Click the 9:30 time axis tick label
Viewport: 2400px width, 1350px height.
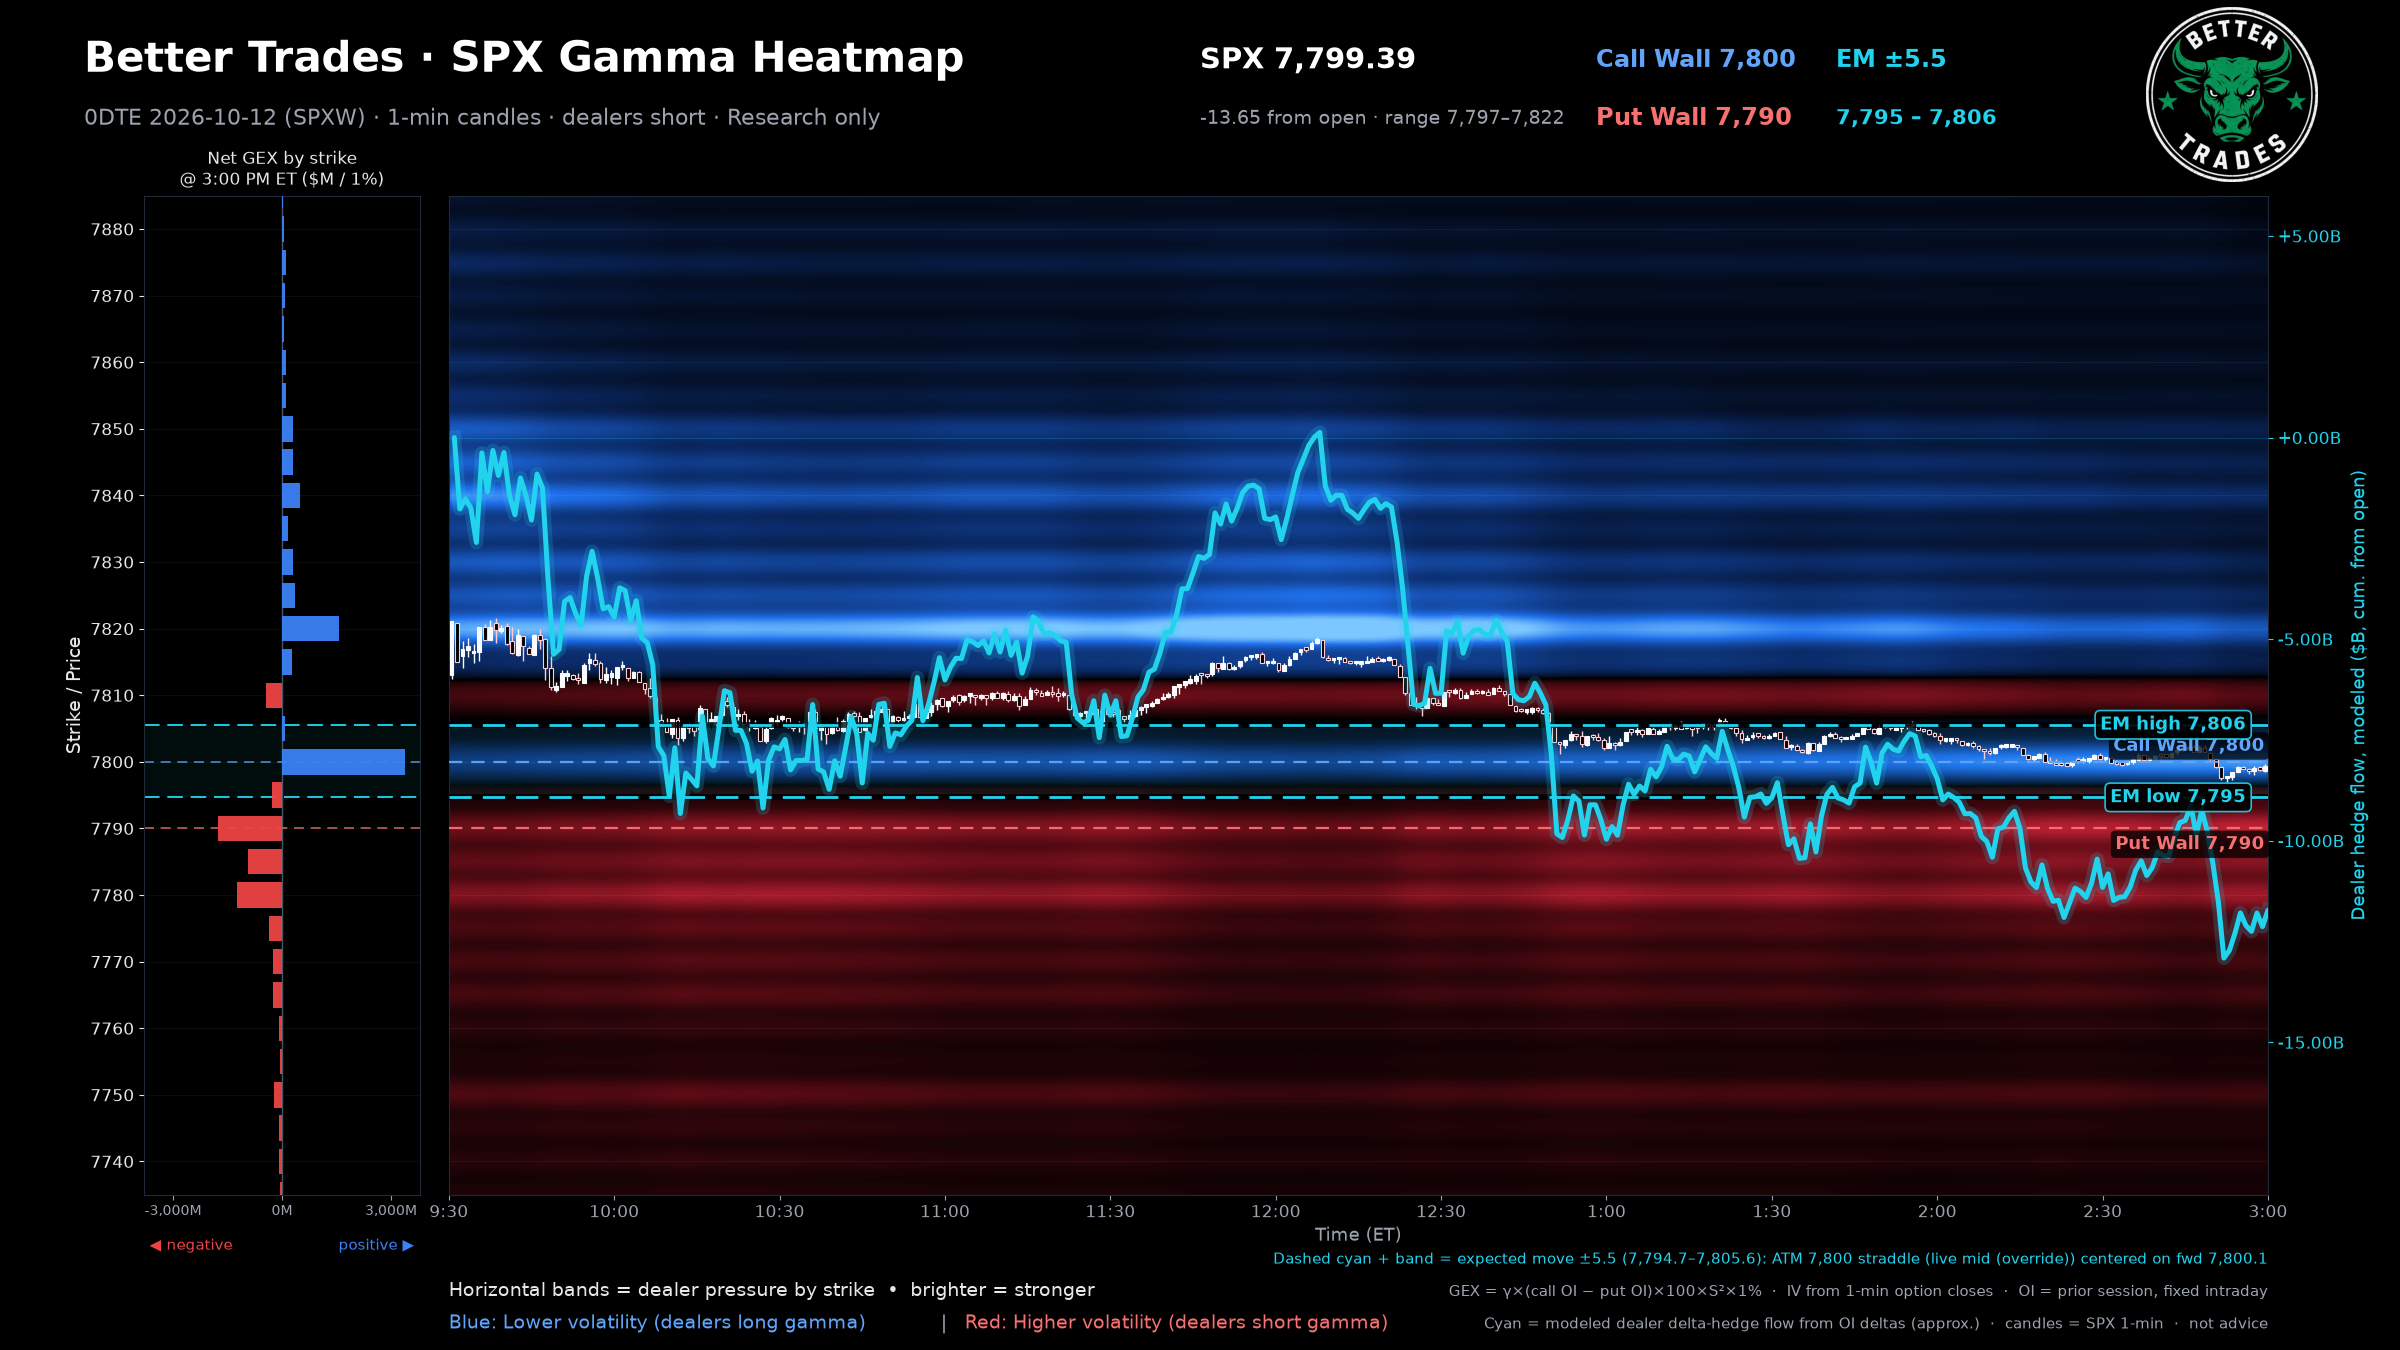click(x=448, y=1212)
